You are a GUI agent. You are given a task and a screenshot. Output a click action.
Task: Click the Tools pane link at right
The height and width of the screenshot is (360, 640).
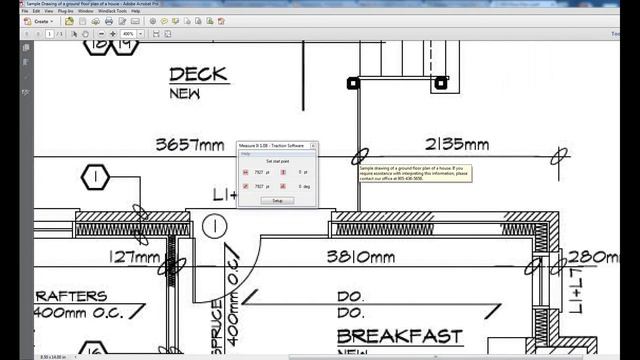tap(616, 34)
